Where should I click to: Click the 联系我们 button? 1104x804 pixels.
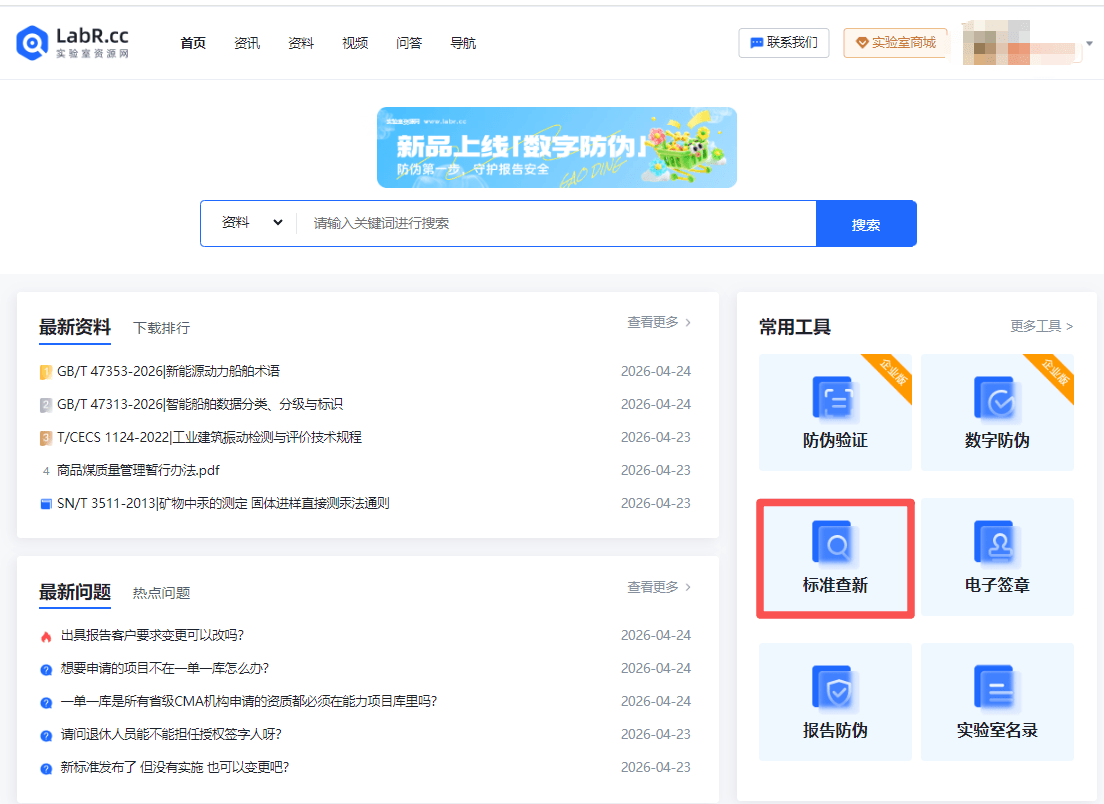click(783, 43)
